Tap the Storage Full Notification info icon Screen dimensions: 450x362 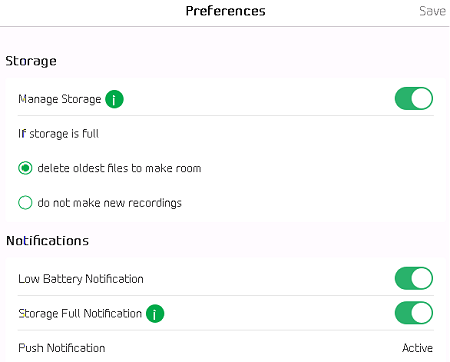pos(155,313)
